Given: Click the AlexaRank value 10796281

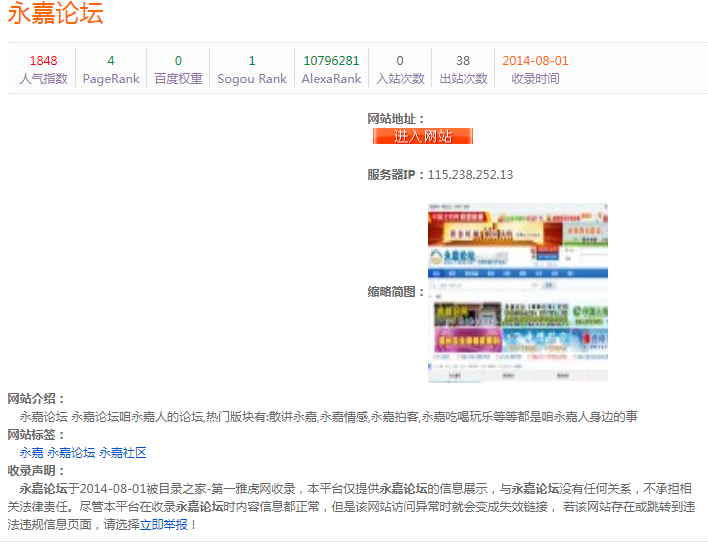Looking at the screenshot, I should pyautogui.click(x=331, y=61).
